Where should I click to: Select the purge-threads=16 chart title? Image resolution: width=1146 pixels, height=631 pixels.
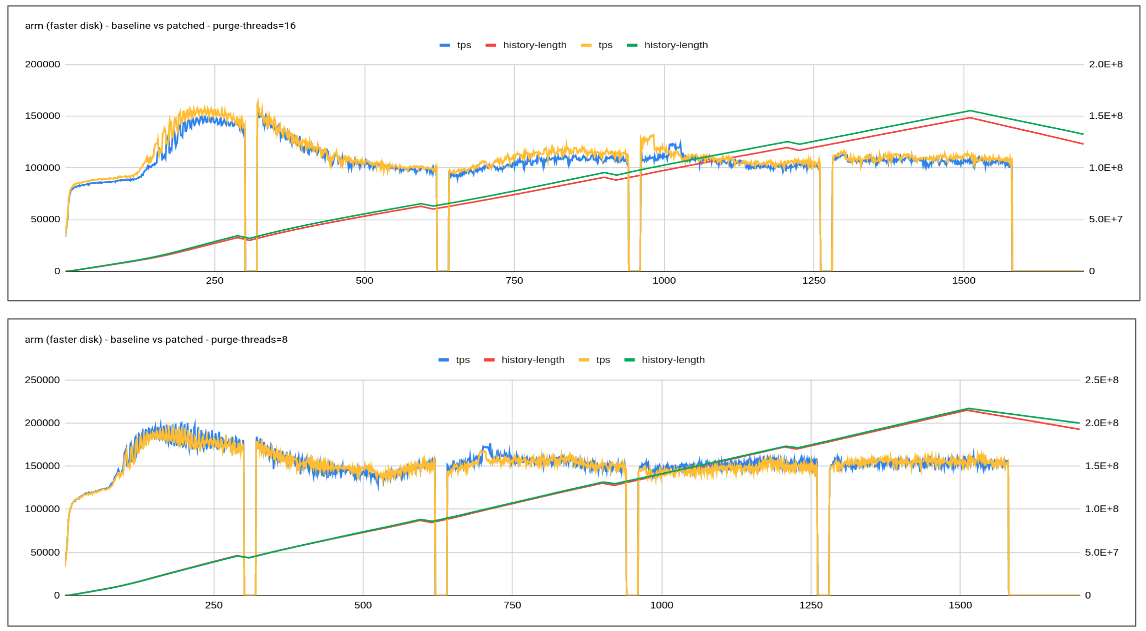[x=160, y=25]
